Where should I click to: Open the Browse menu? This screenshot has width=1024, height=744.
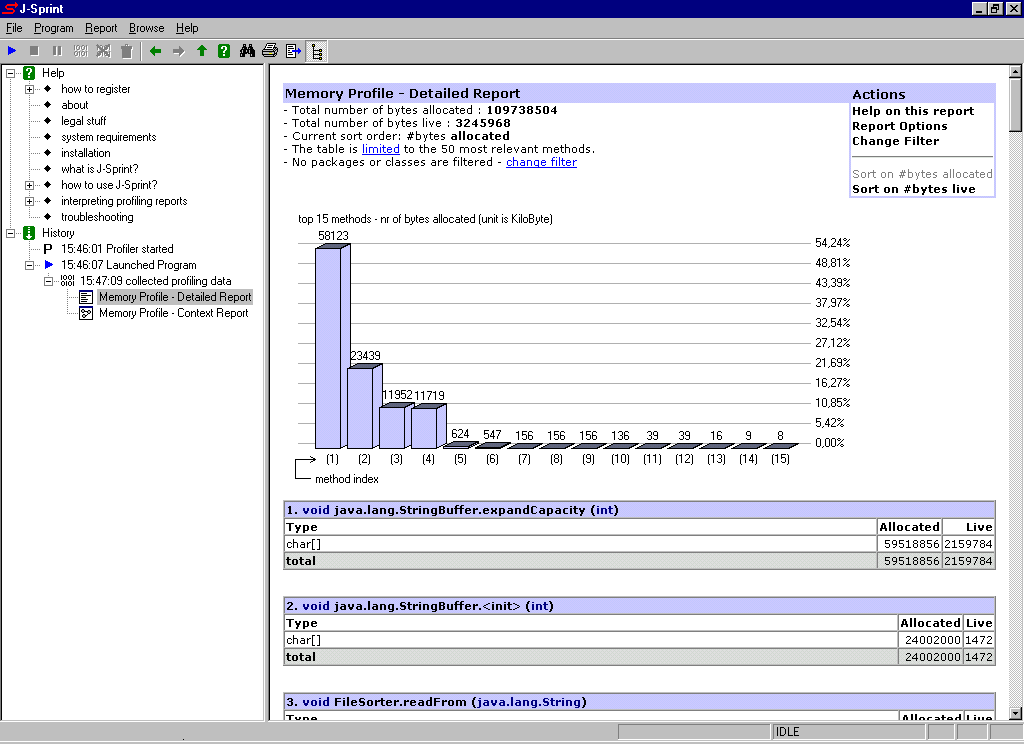pyautogui.click(x=146, y=28)
